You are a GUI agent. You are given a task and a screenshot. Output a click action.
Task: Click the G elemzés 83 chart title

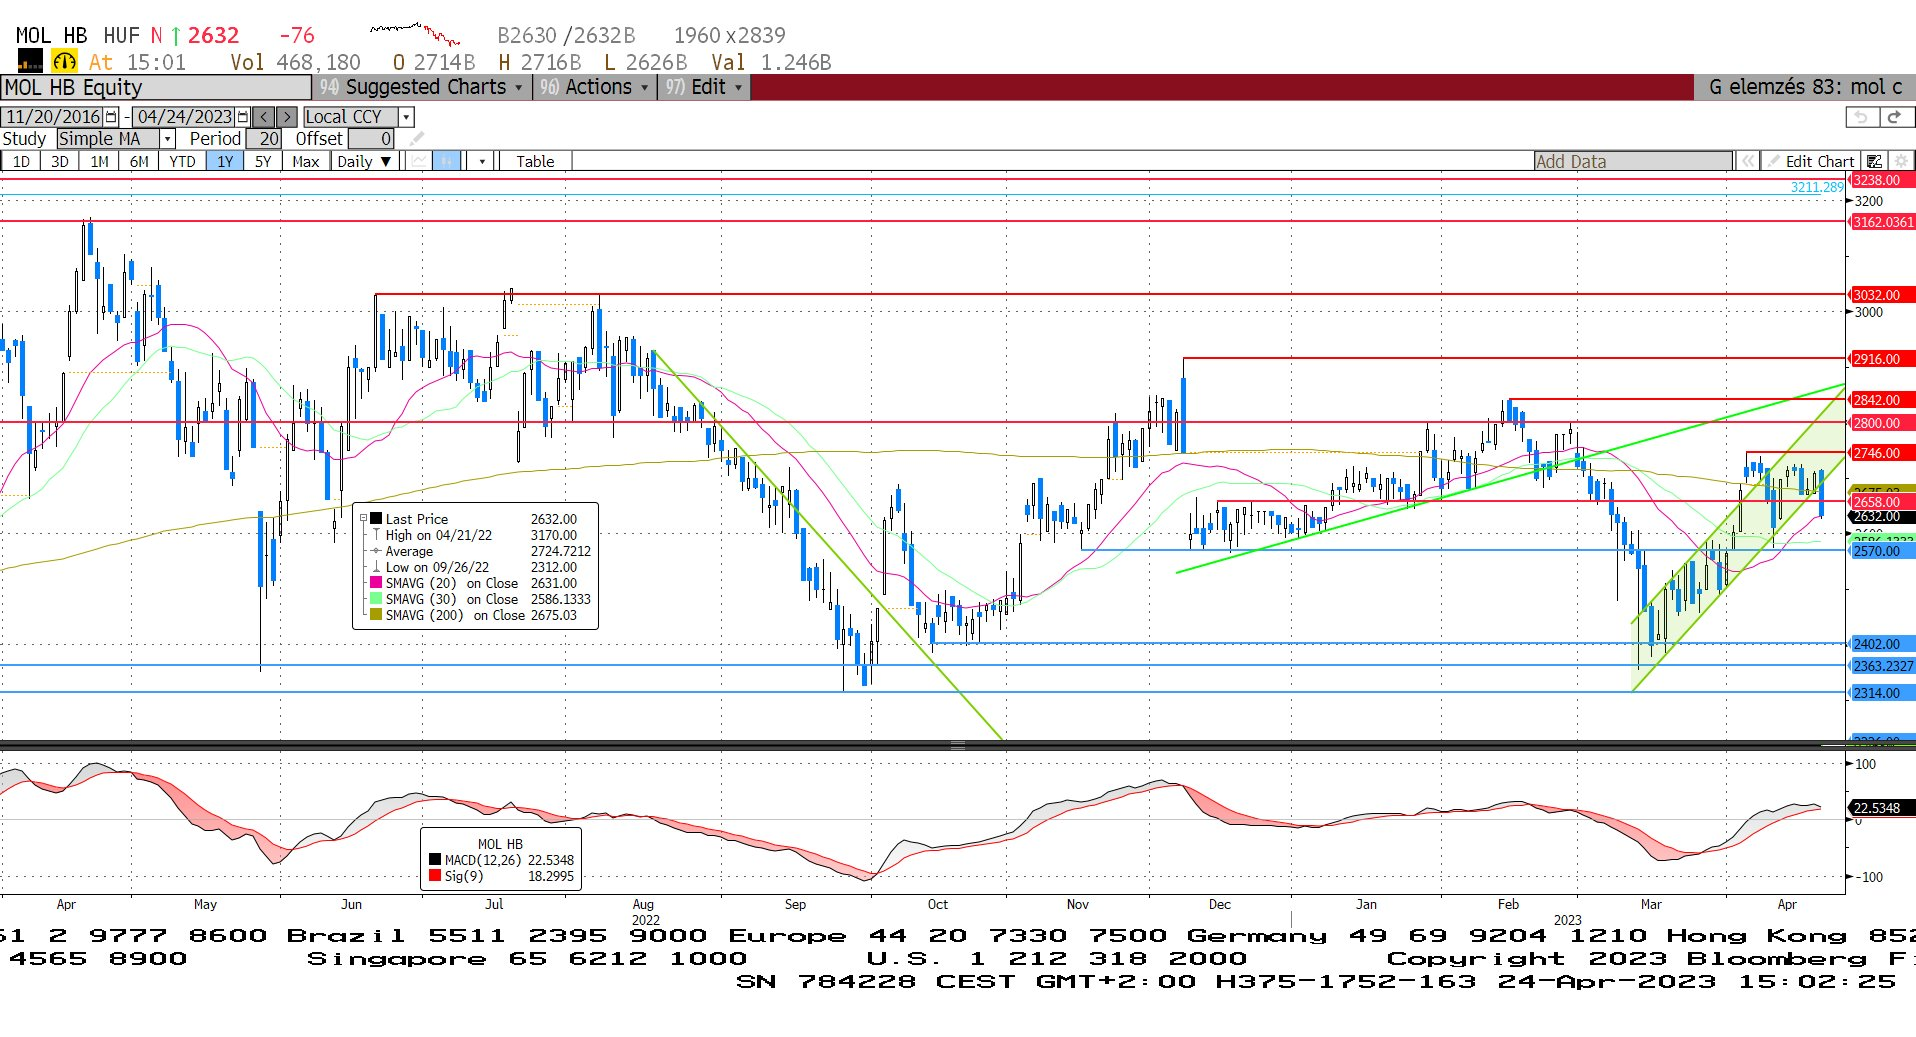click(1805, 87)
